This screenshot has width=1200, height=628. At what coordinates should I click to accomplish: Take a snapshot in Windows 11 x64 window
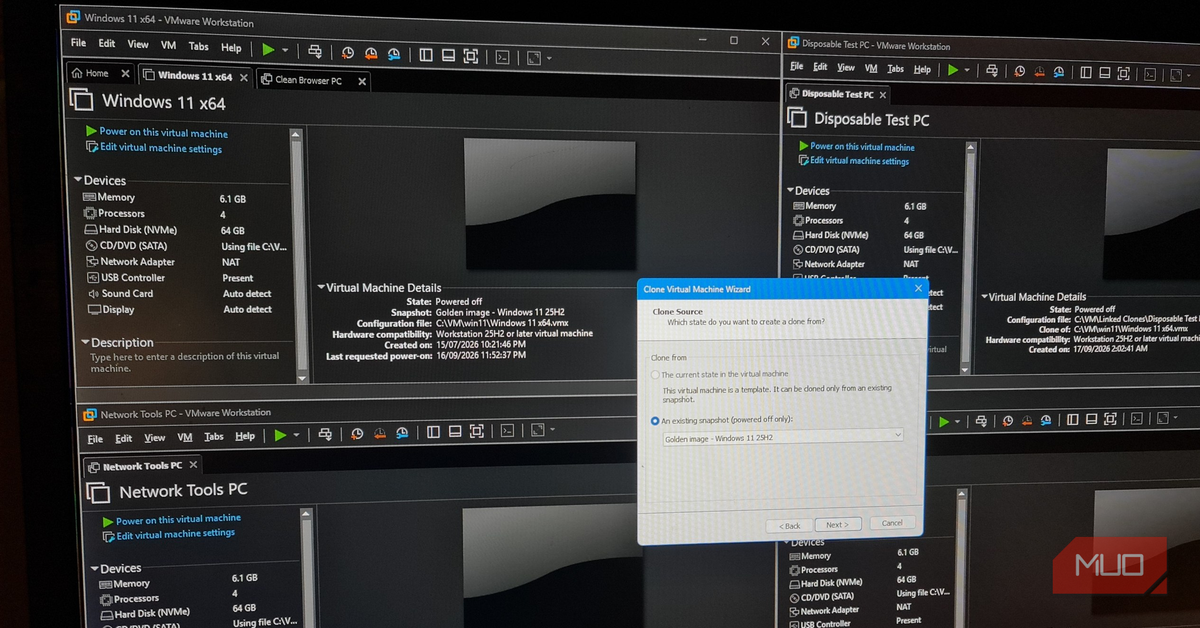(x=348, y=53)
